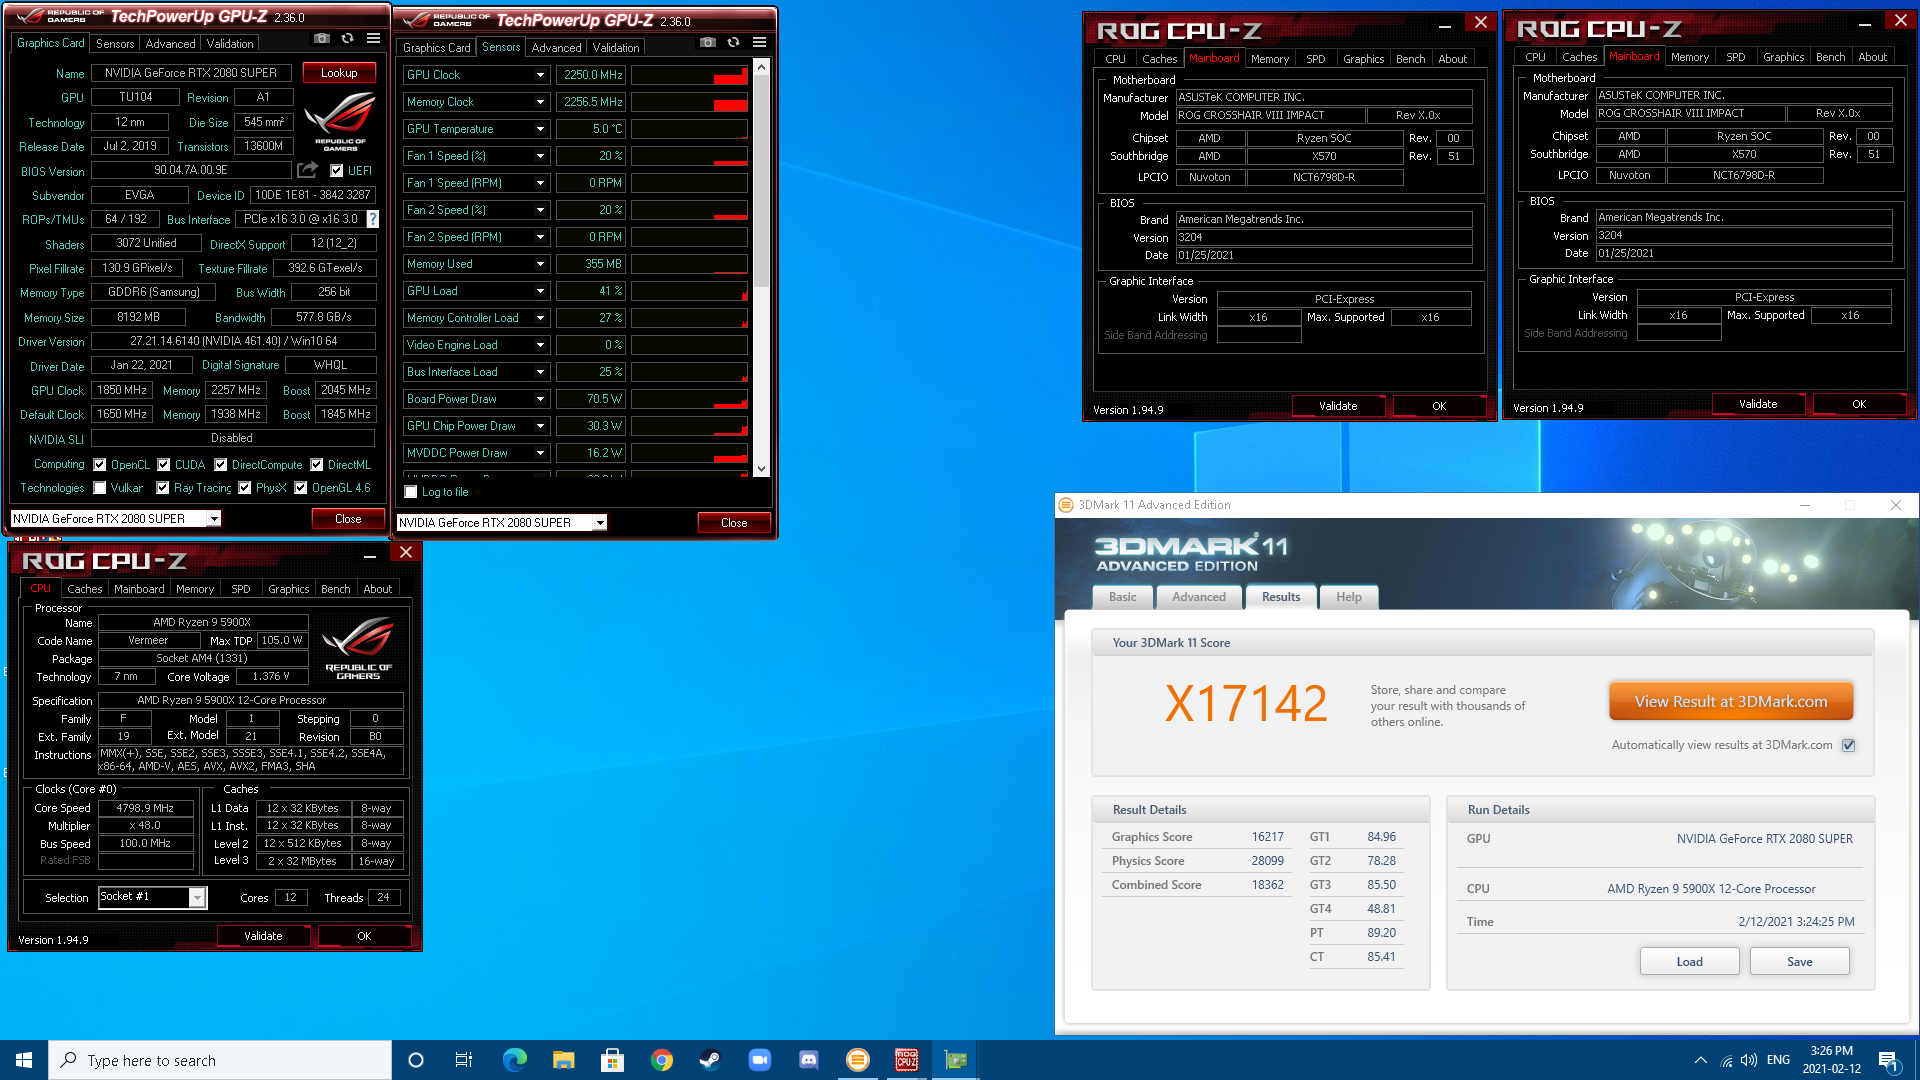This screenshot has height=1080, width=1920.
Task: Switch to Advanced tab in GPU-Z Sensors window
Action: [x=556, y=48]
